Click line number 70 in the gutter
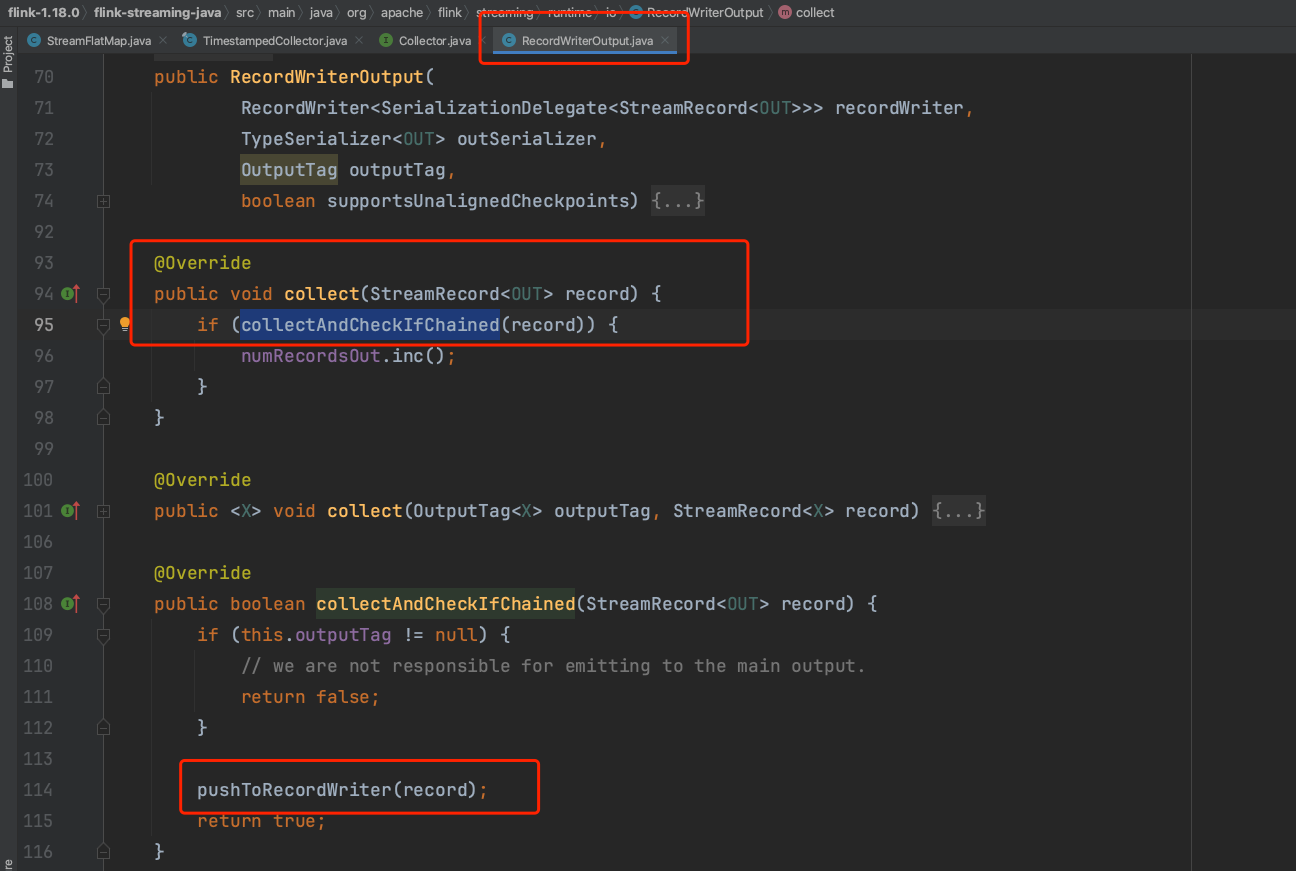This screenshot has width=1296, height=871. pyautogui.click(x=43, y=77)
